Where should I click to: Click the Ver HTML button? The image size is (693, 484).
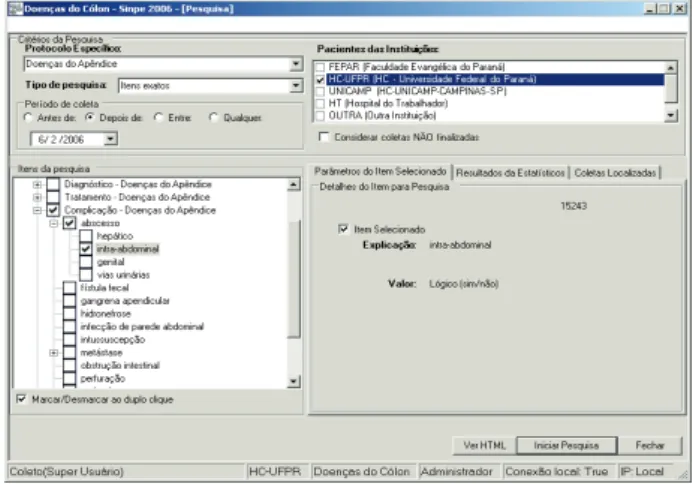pyautogui.click(x=484, y=446)
